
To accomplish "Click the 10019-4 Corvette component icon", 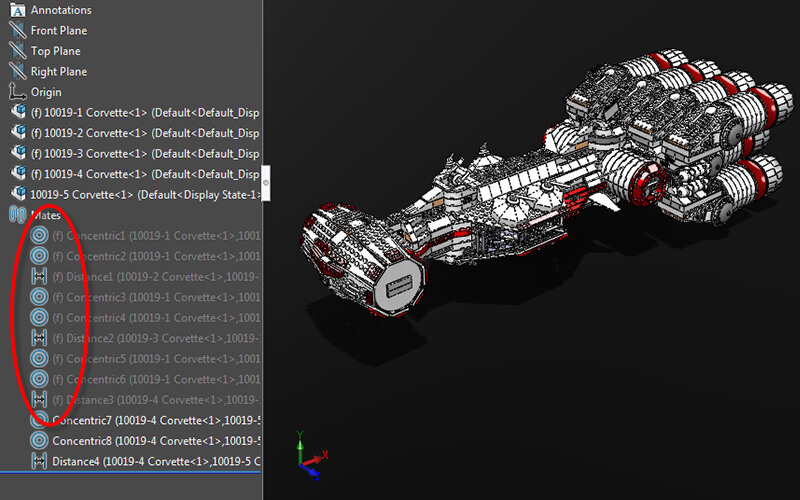I will coord(18,173).
